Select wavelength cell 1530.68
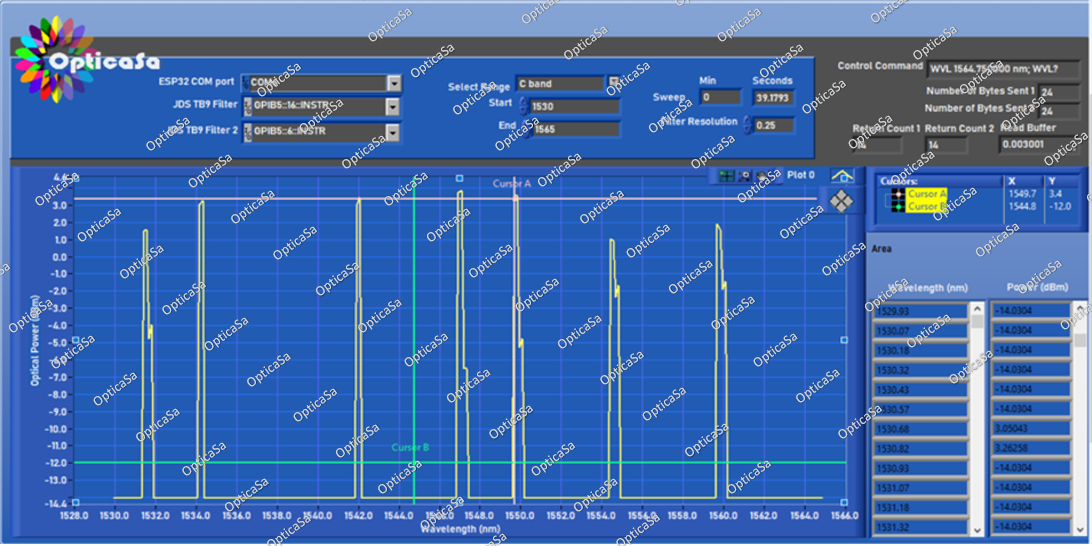The image size is (1092, 546). (920, 428)
